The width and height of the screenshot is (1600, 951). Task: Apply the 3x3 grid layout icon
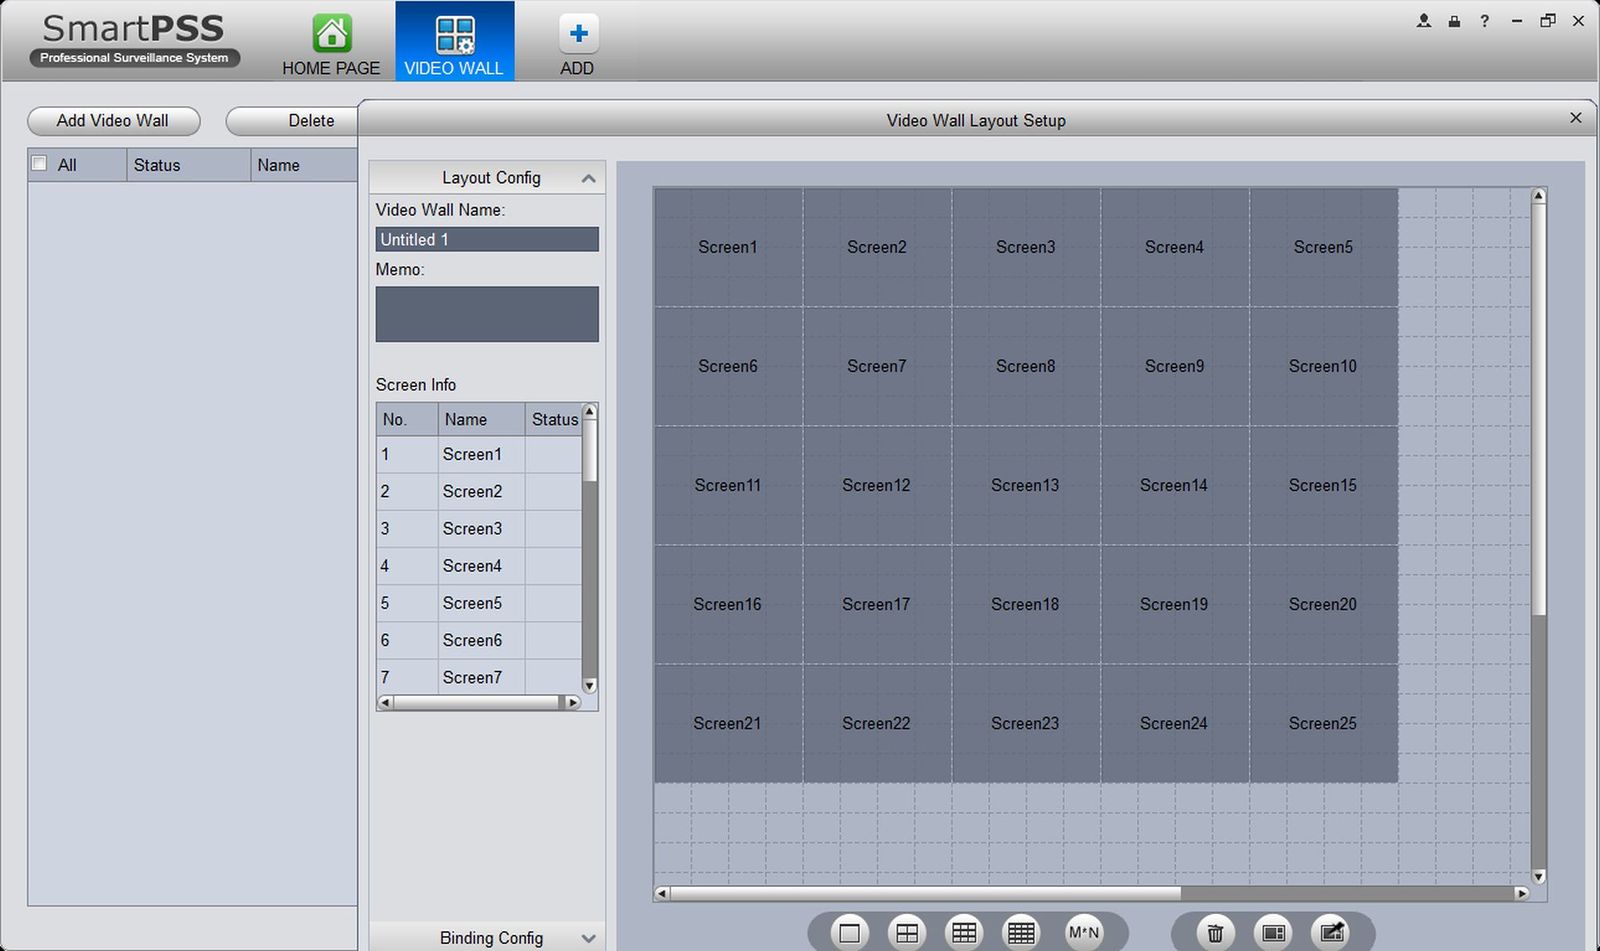coord(964,933)
